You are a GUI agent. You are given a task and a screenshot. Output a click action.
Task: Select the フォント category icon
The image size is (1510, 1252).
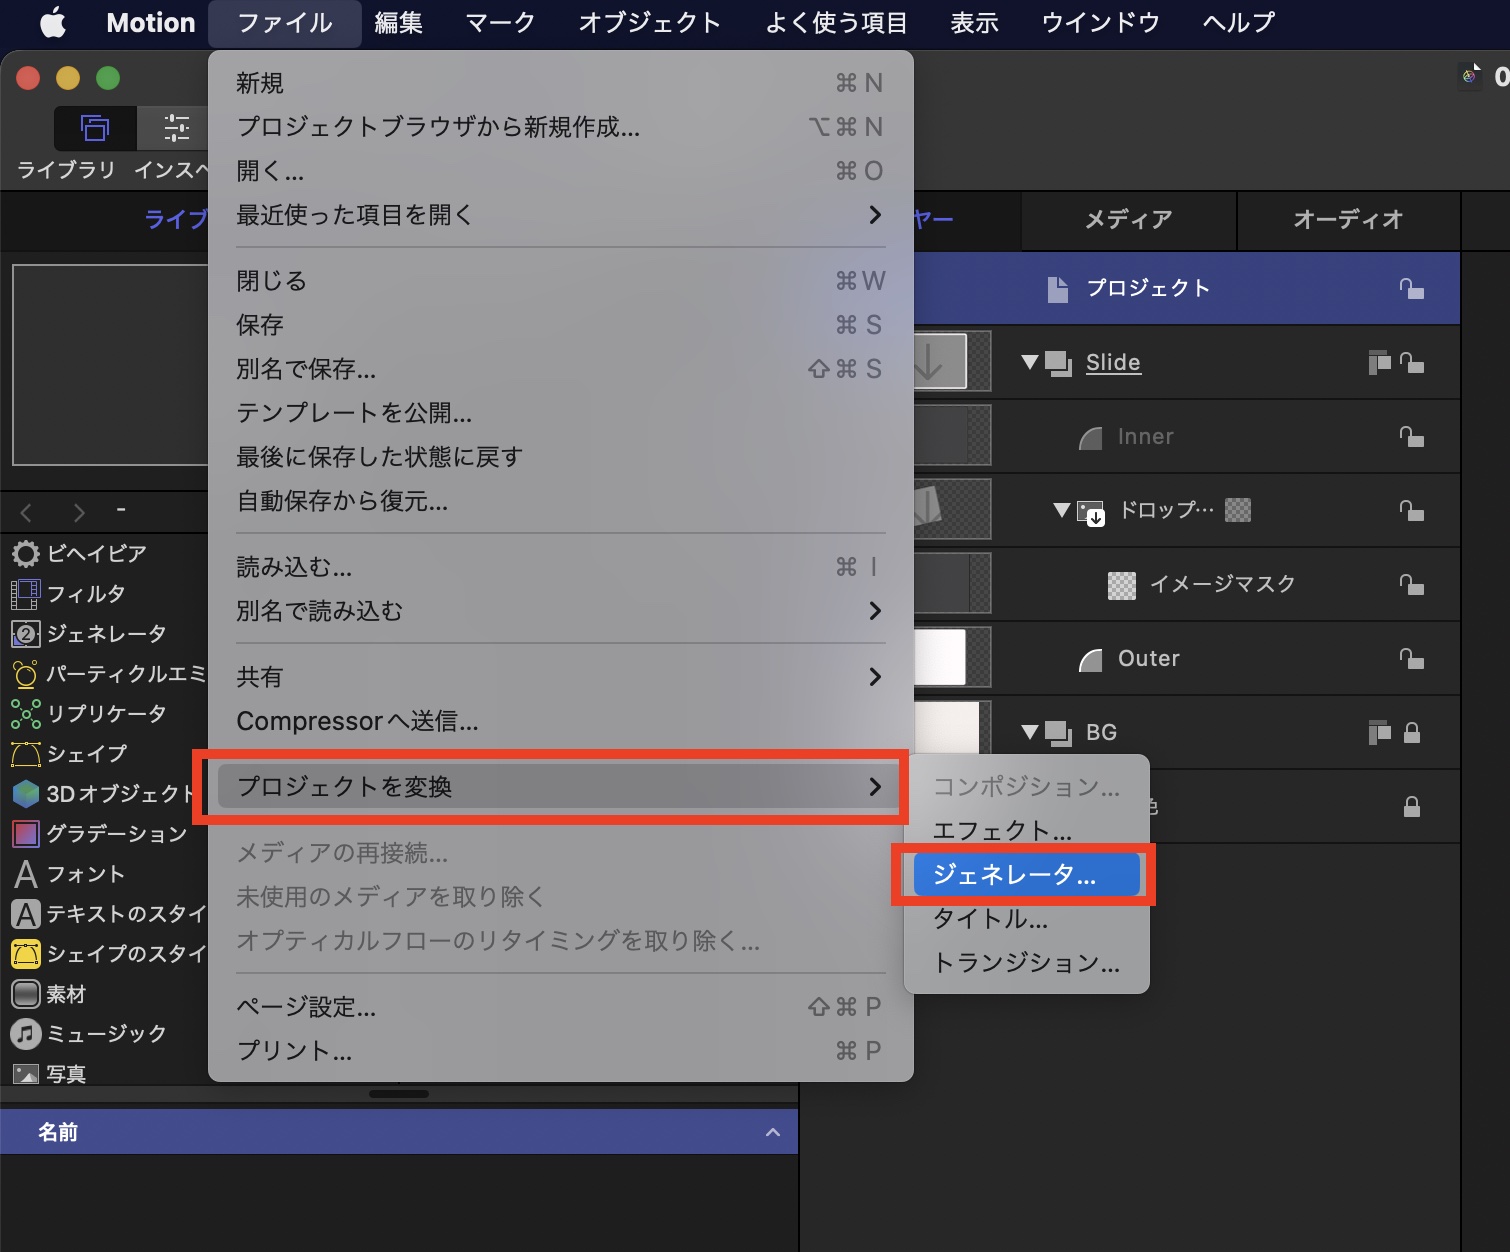pyautogui.click(x=26, y=874)
